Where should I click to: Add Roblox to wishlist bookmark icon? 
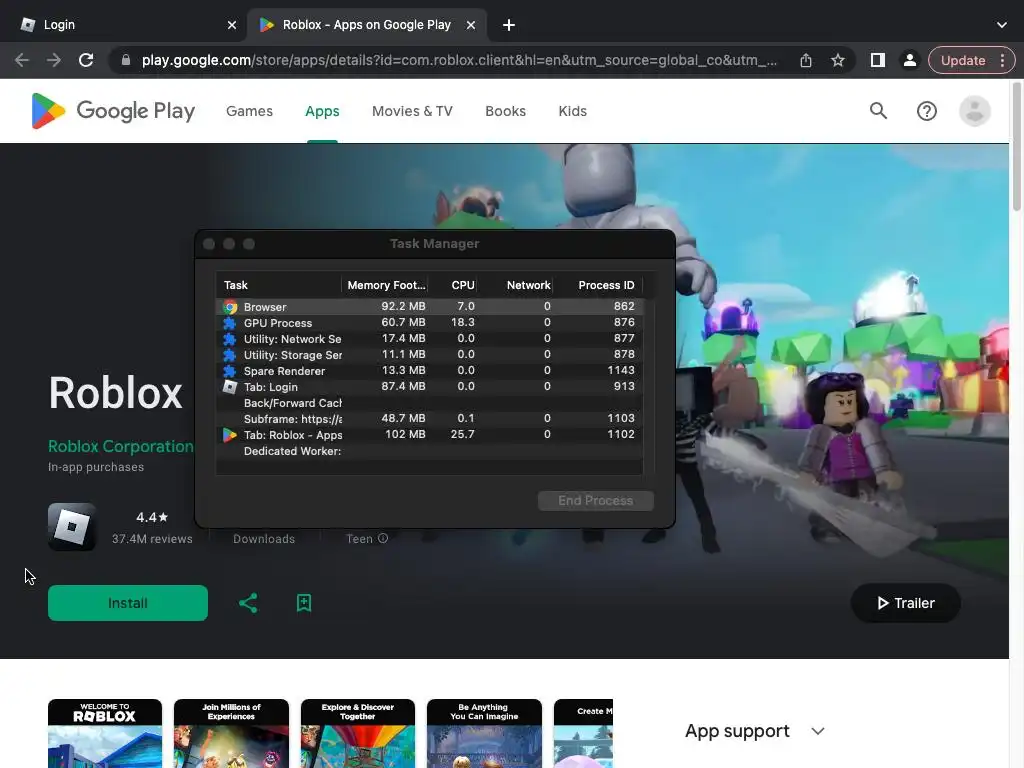[x=304, y=603]
